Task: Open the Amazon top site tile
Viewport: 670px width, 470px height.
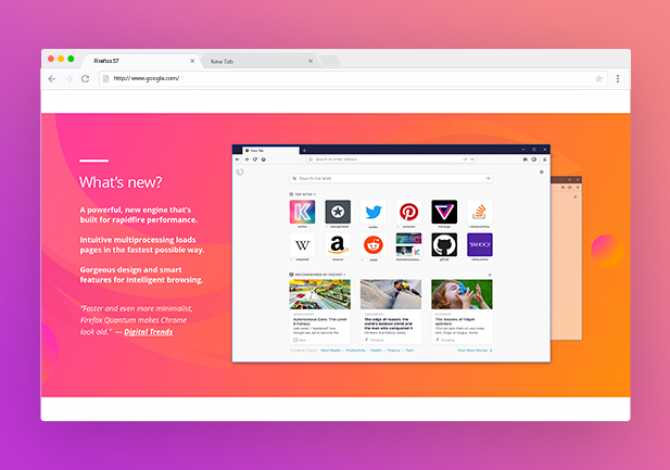Action: pos(338,245)
